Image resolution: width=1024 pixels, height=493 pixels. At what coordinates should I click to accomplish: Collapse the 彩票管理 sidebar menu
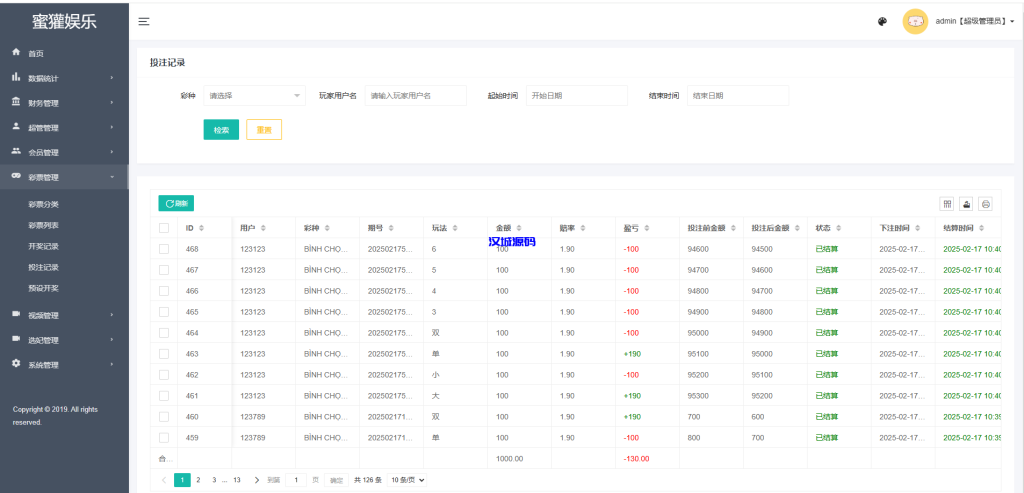(64, 177)
